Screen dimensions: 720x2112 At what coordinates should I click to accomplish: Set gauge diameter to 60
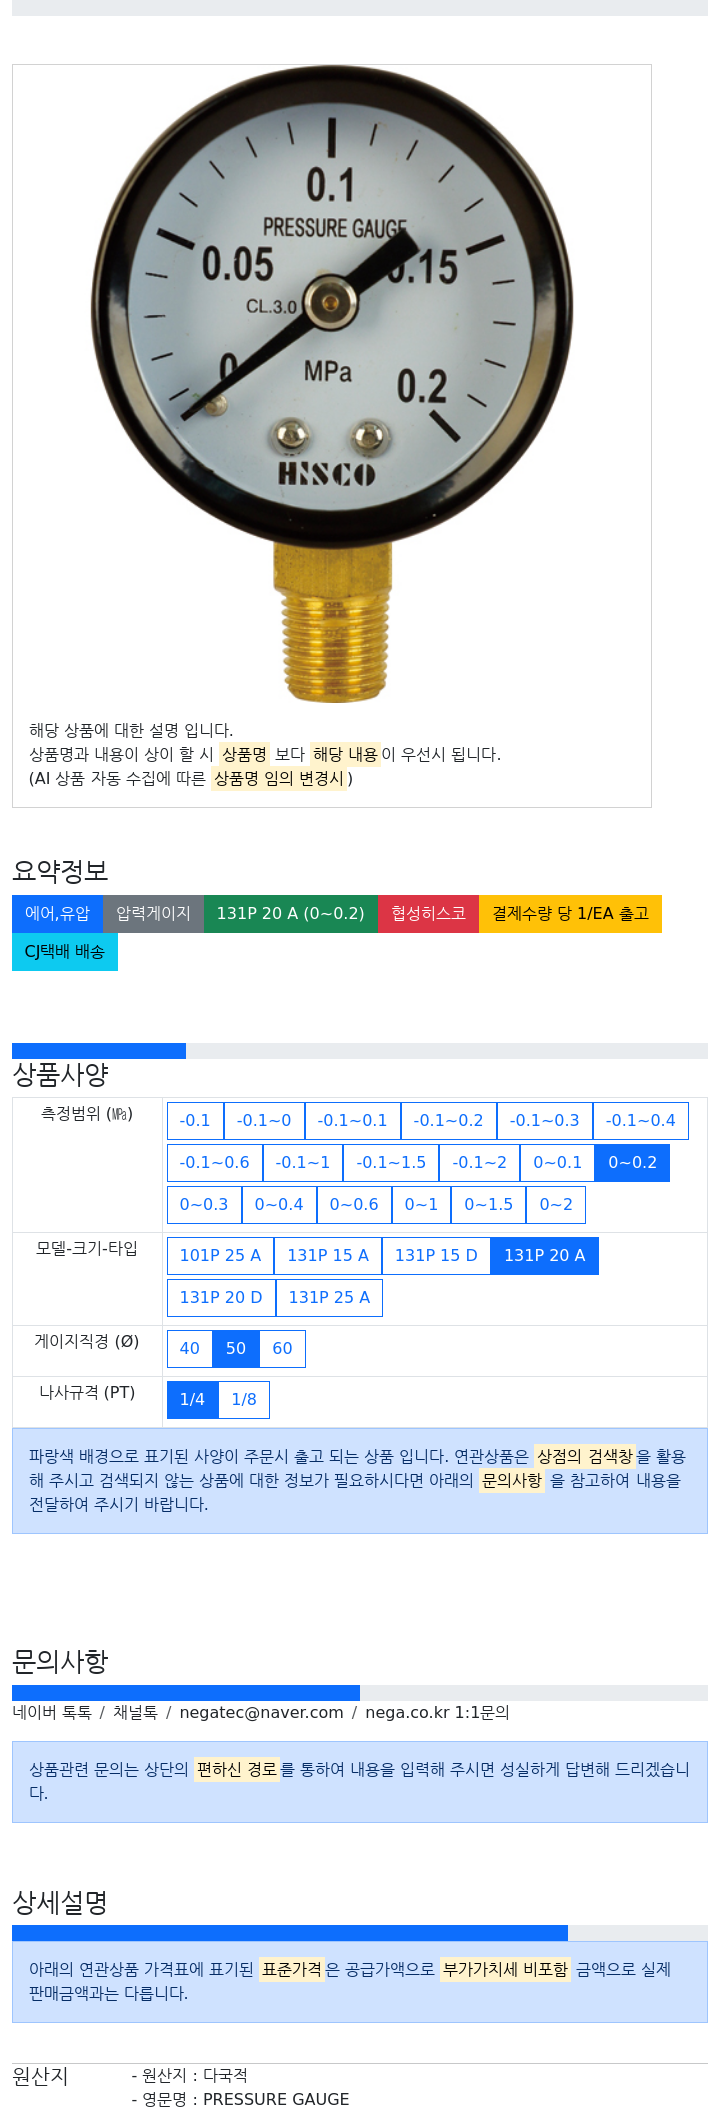pos(283,1348)
